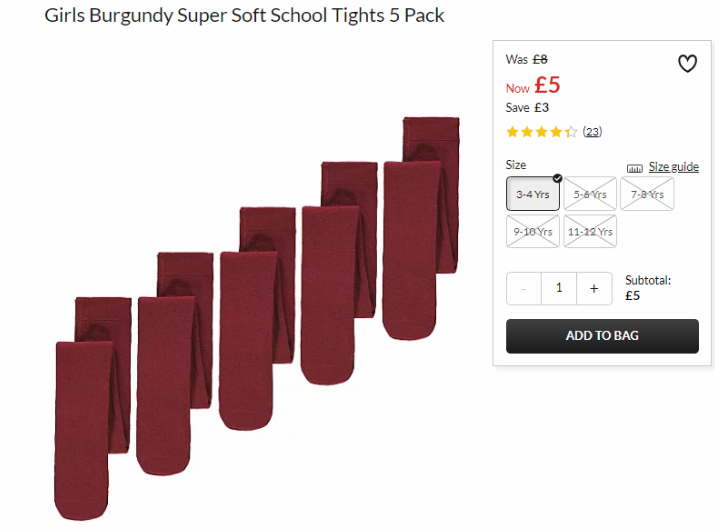Click the burgundy tights product image
Viewport: 715px width, 532px height.
257,318
